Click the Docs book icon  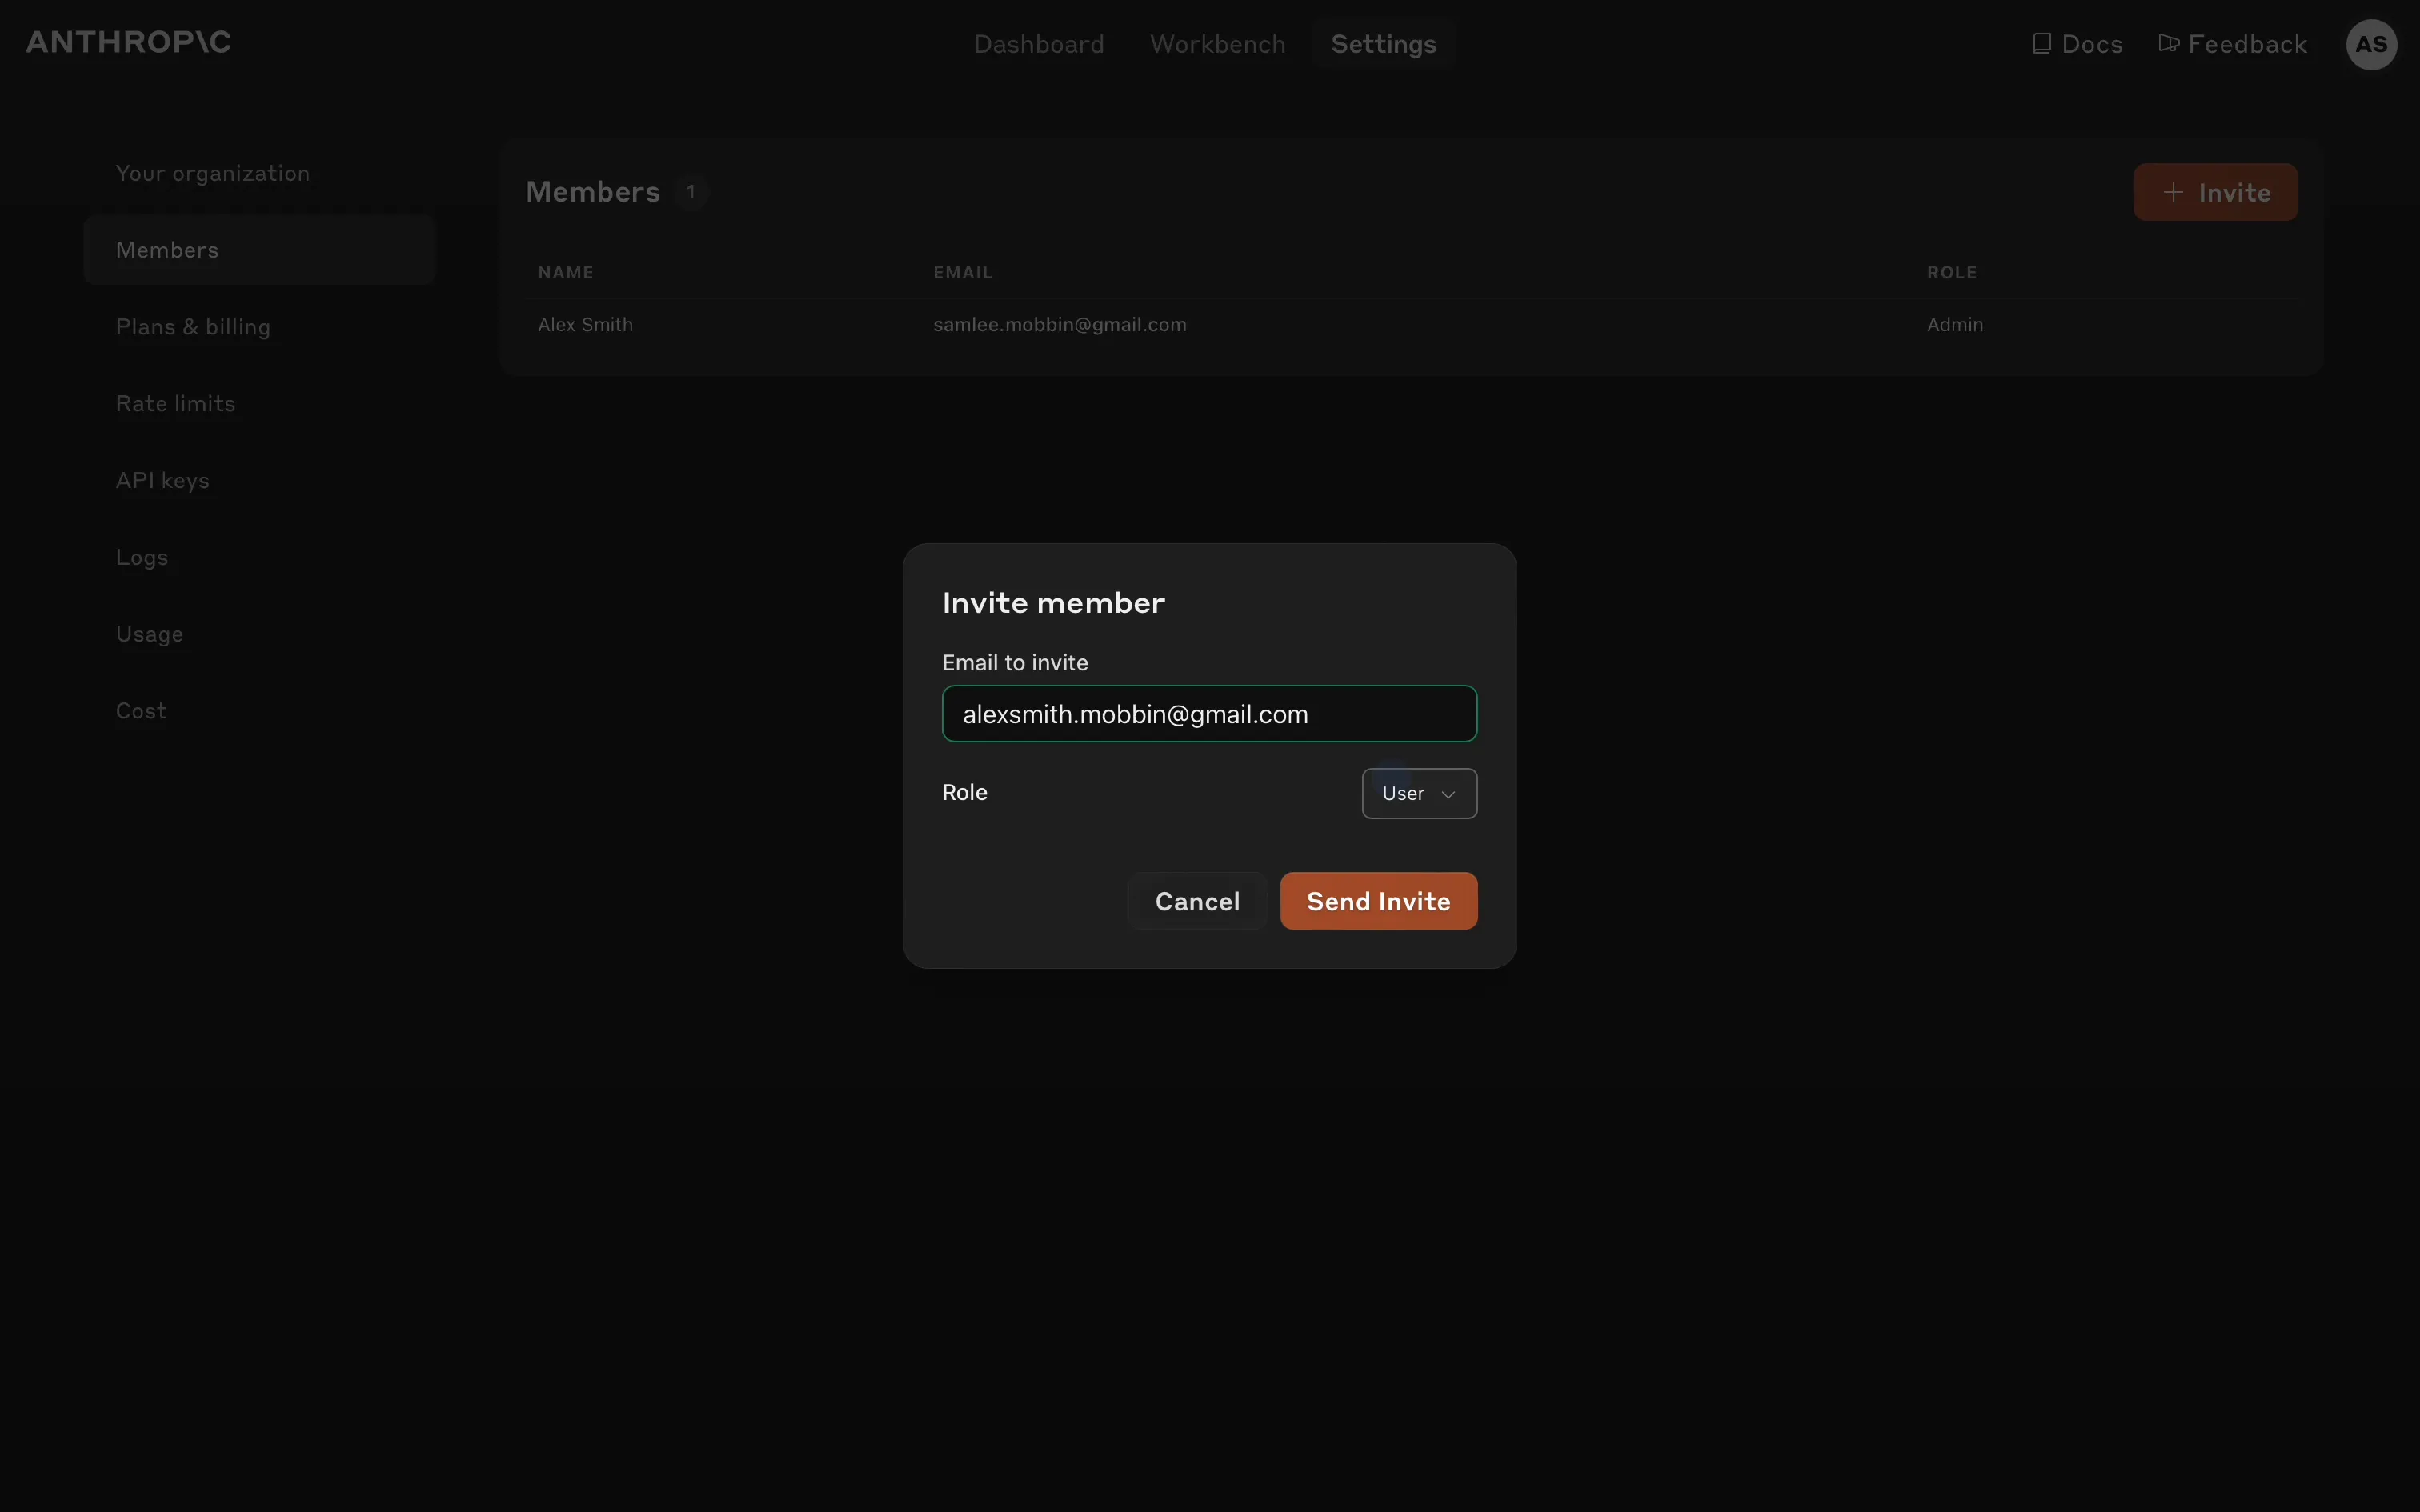2042,44
